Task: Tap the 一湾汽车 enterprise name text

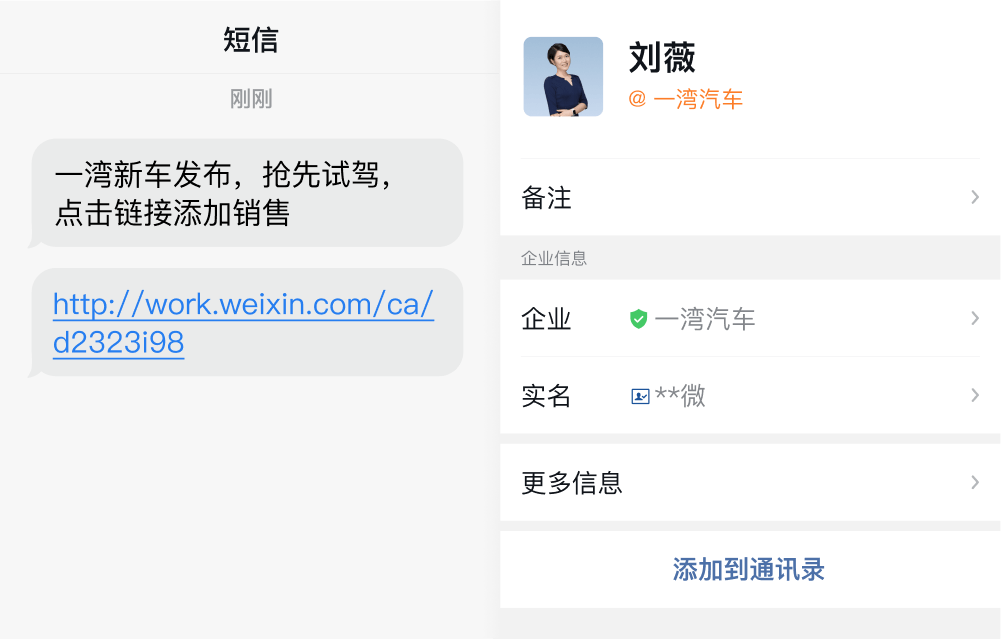Action: pos(705,319)
